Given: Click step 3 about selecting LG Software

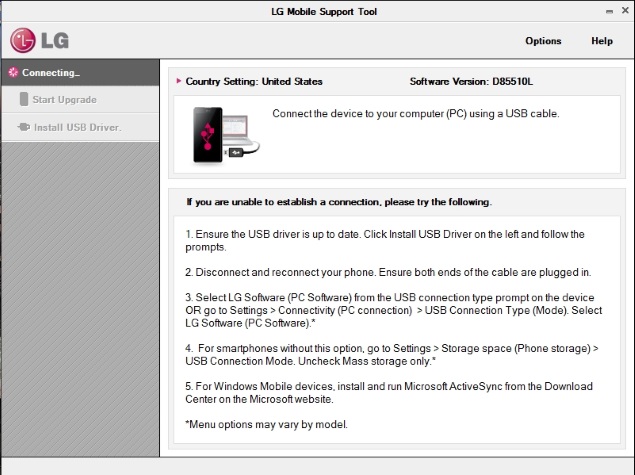Looking at the screenshot, I should coord(394,310).
